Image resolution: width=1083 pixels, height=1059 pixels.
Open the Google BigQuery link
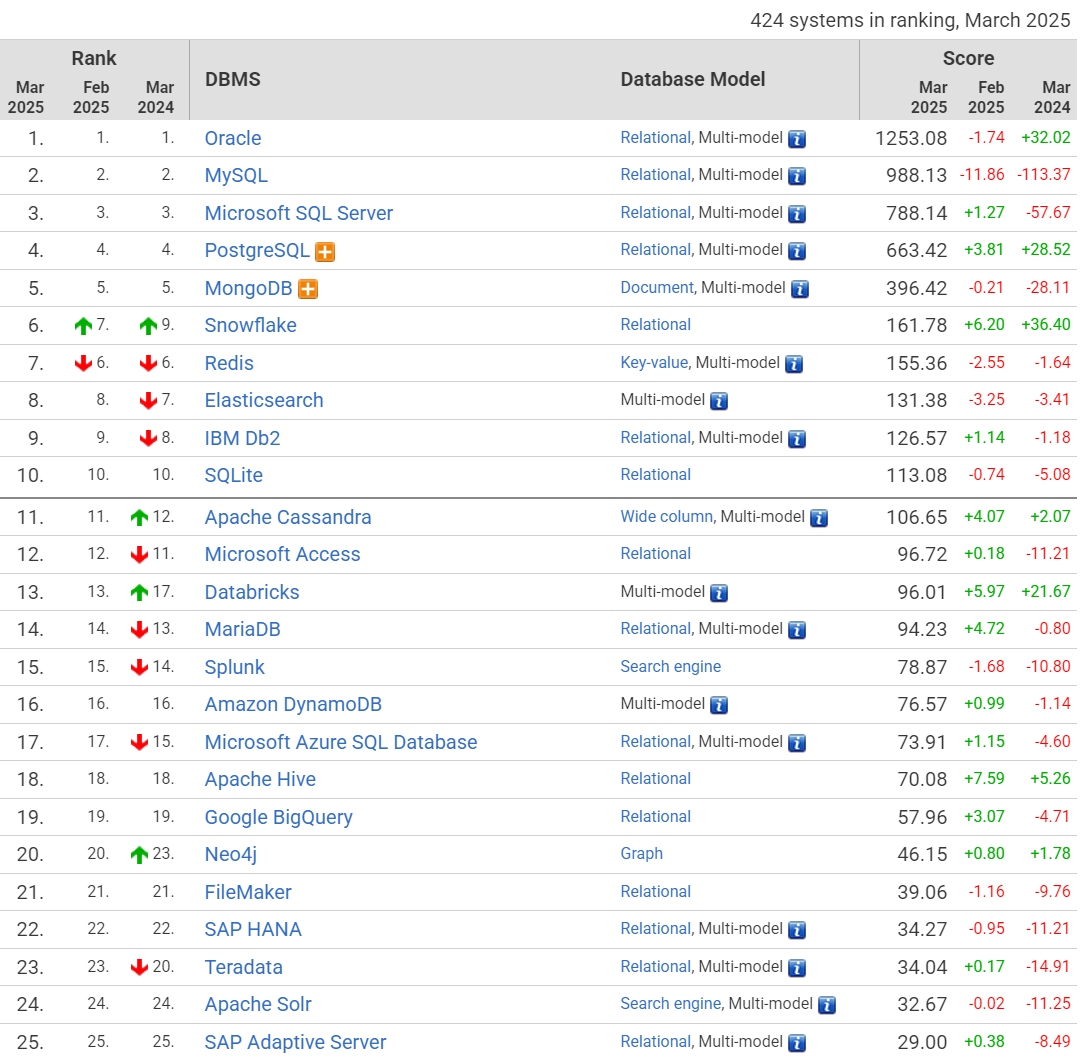(x=278, y=817)
